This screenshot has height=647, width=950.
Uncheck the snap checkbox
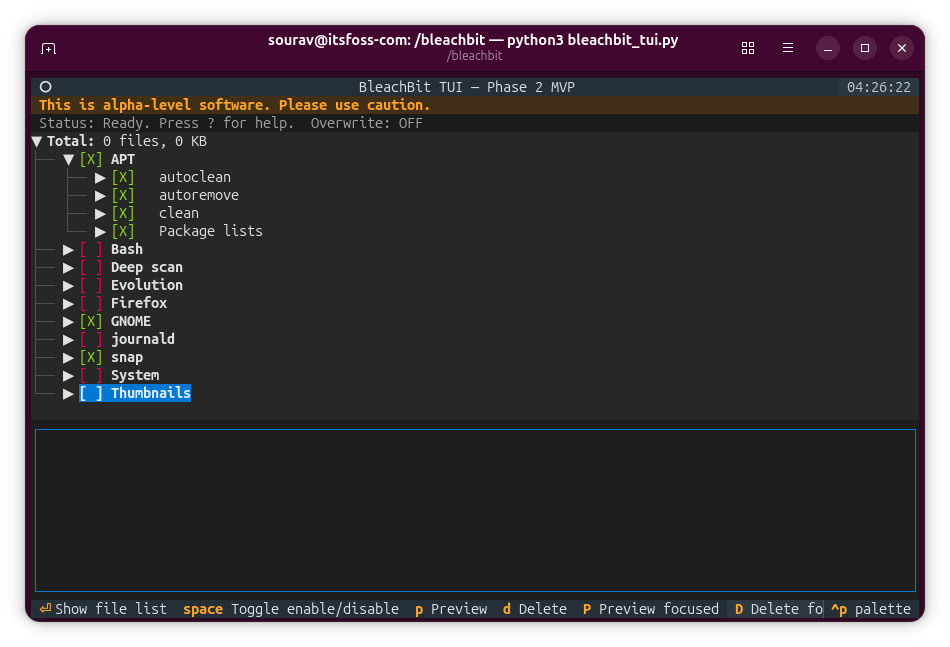point(91,357)
